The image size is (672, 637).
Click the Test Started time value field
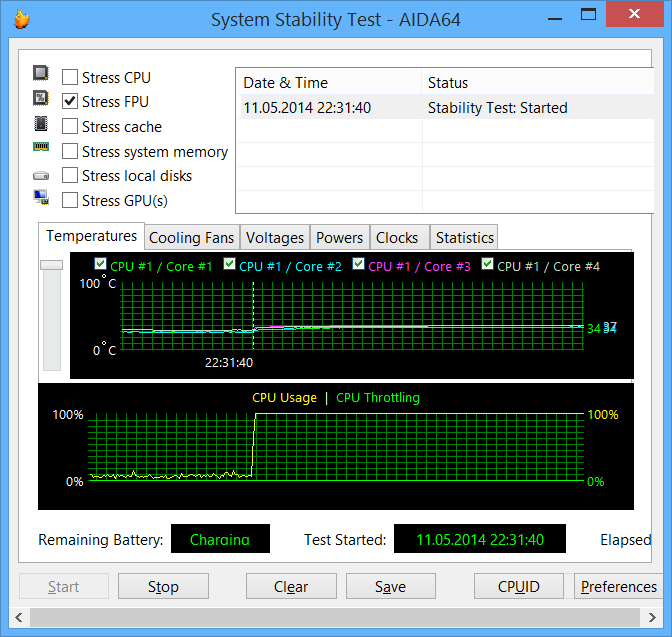point(480,538)
